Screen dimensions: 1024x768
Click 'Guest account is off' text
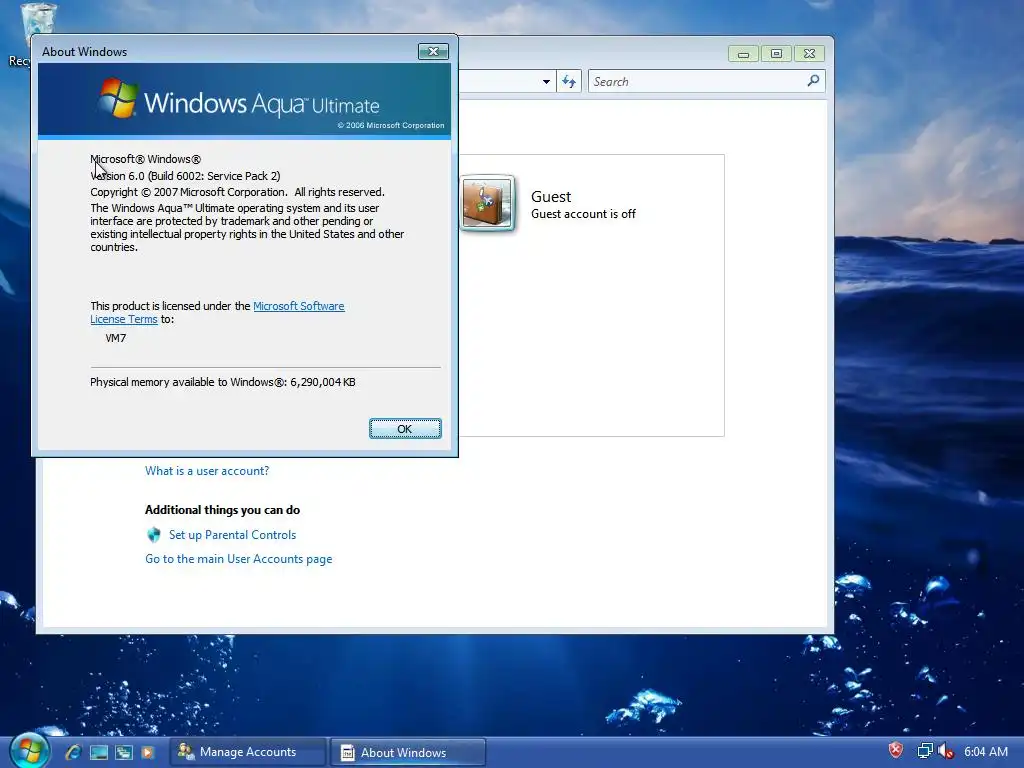click(583, 214)
